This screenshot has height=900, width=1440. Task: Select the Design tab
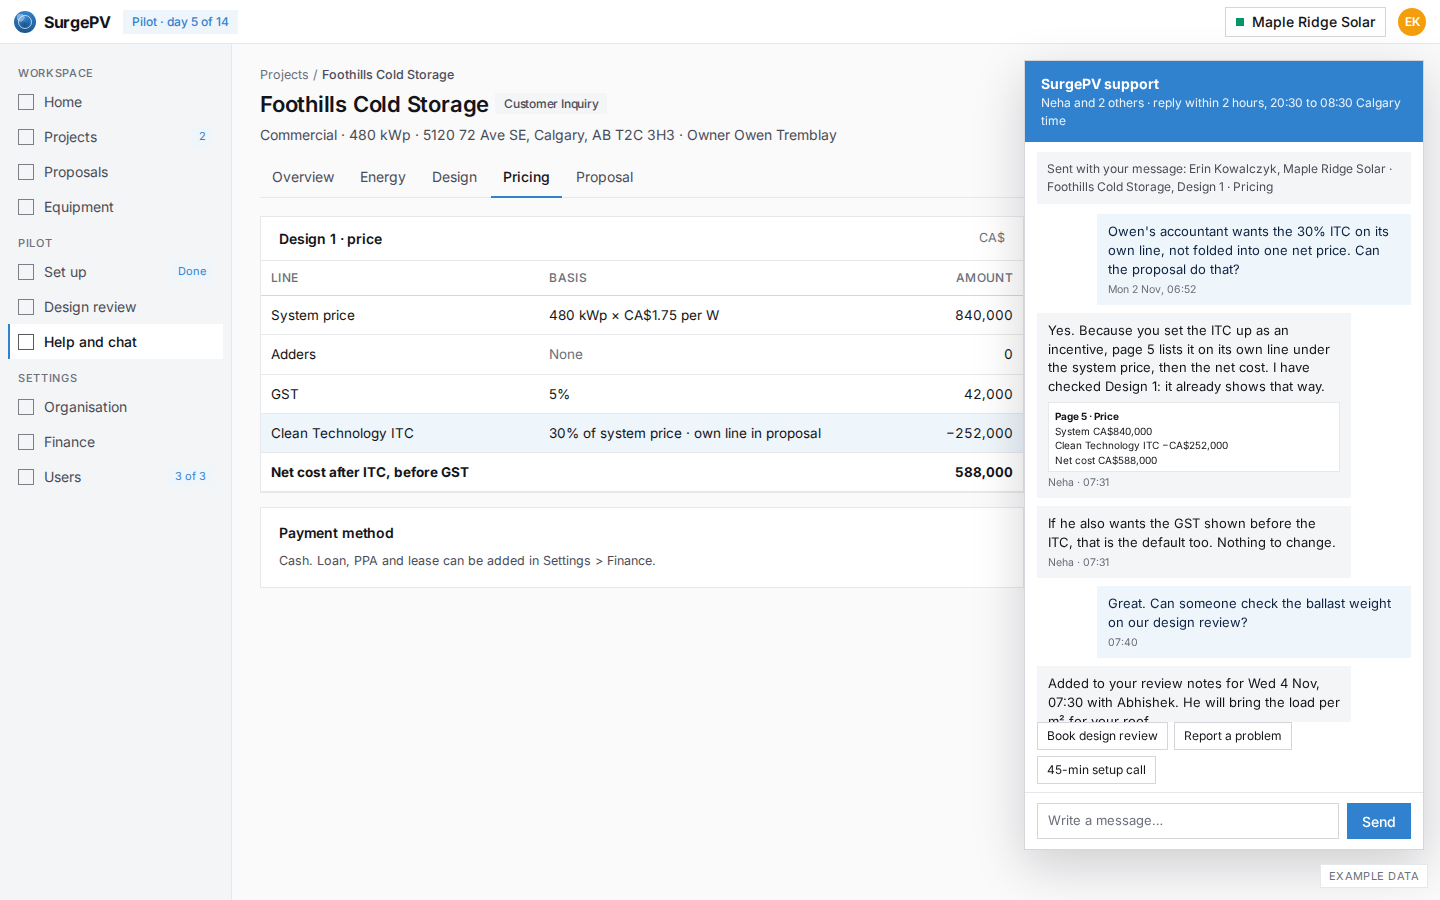[454, 177]
